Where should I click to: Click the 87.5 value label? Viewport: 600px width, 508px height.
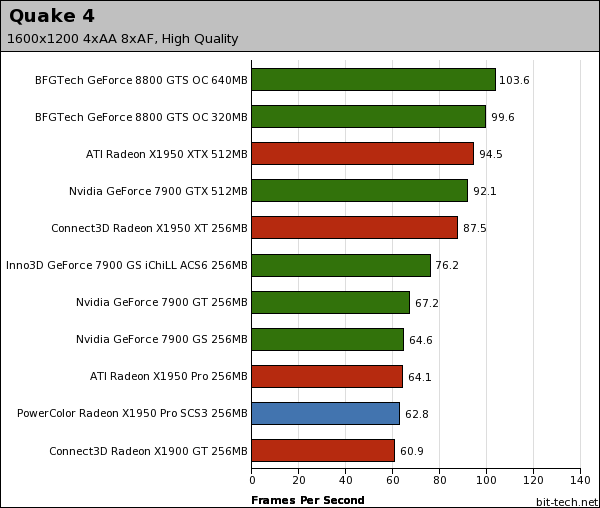(474, 228)
